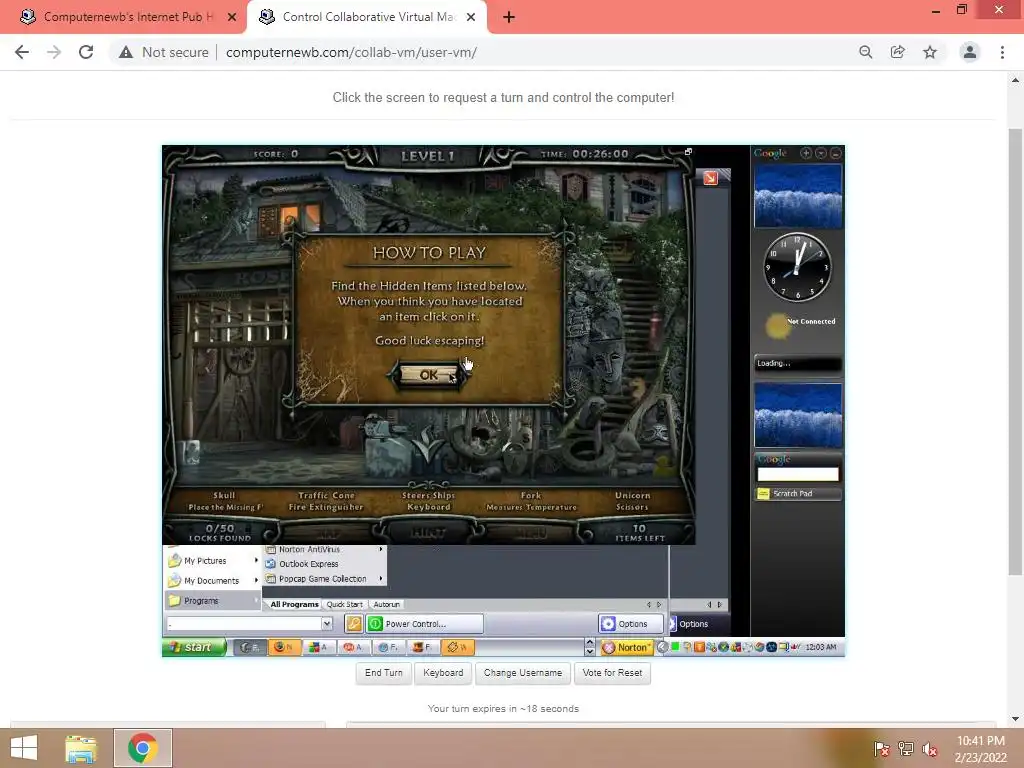The width and height of the screenshot is (1024, 768).
Task: Reload the Chrome page
Action: tap(86, 52)
